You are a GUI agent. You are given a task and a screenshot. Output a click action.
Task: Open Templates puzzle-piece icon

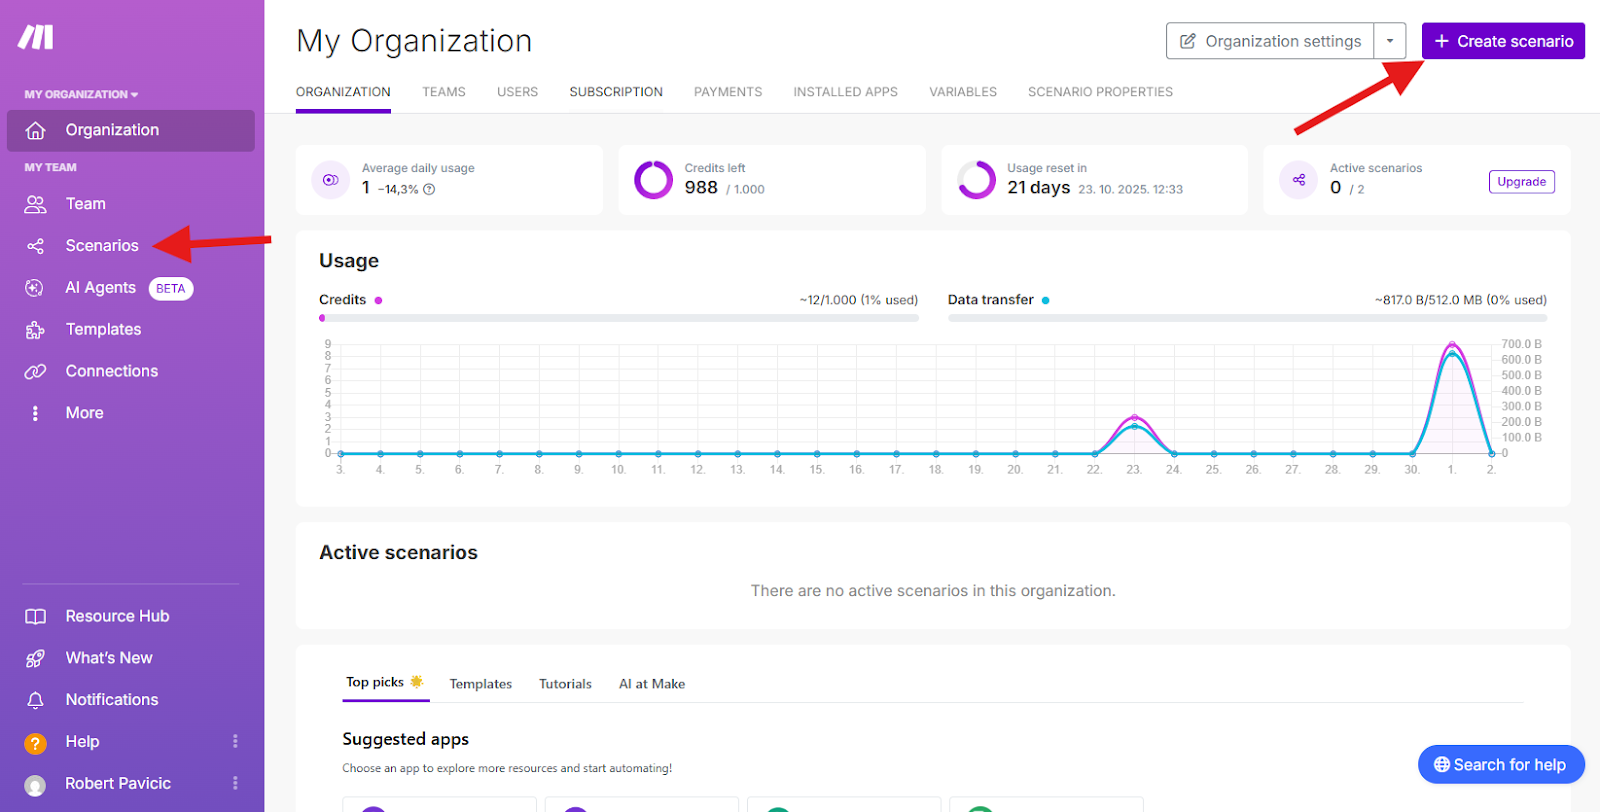(35, 330)
